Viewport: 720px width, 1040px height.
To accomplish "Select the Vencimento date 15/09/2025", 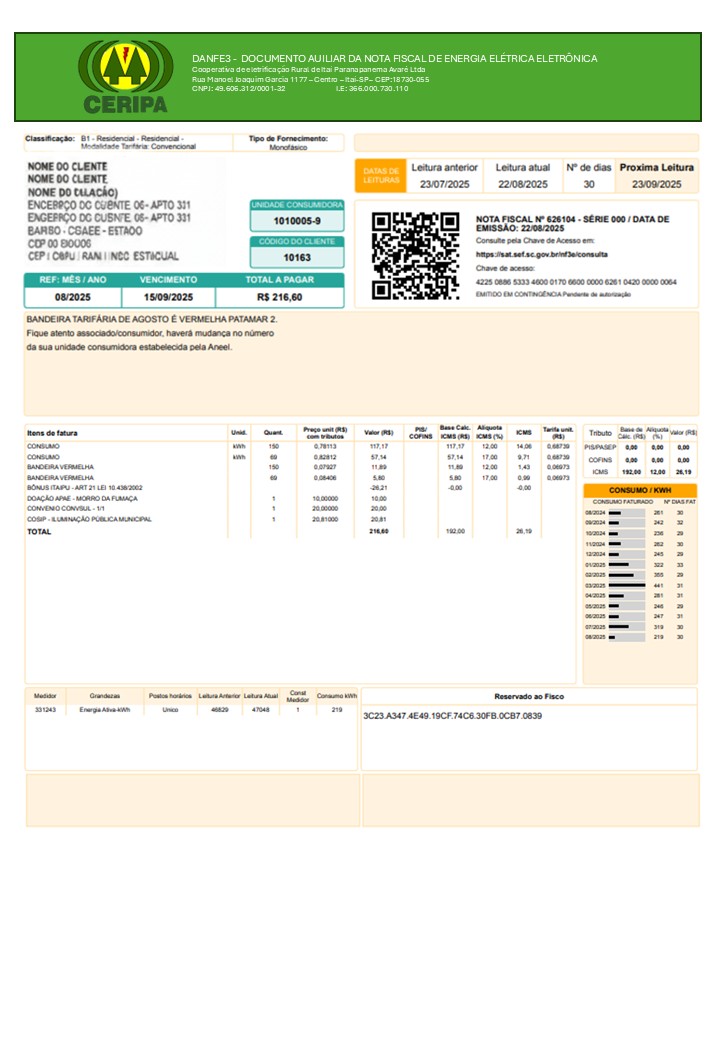I will point(168,297).
